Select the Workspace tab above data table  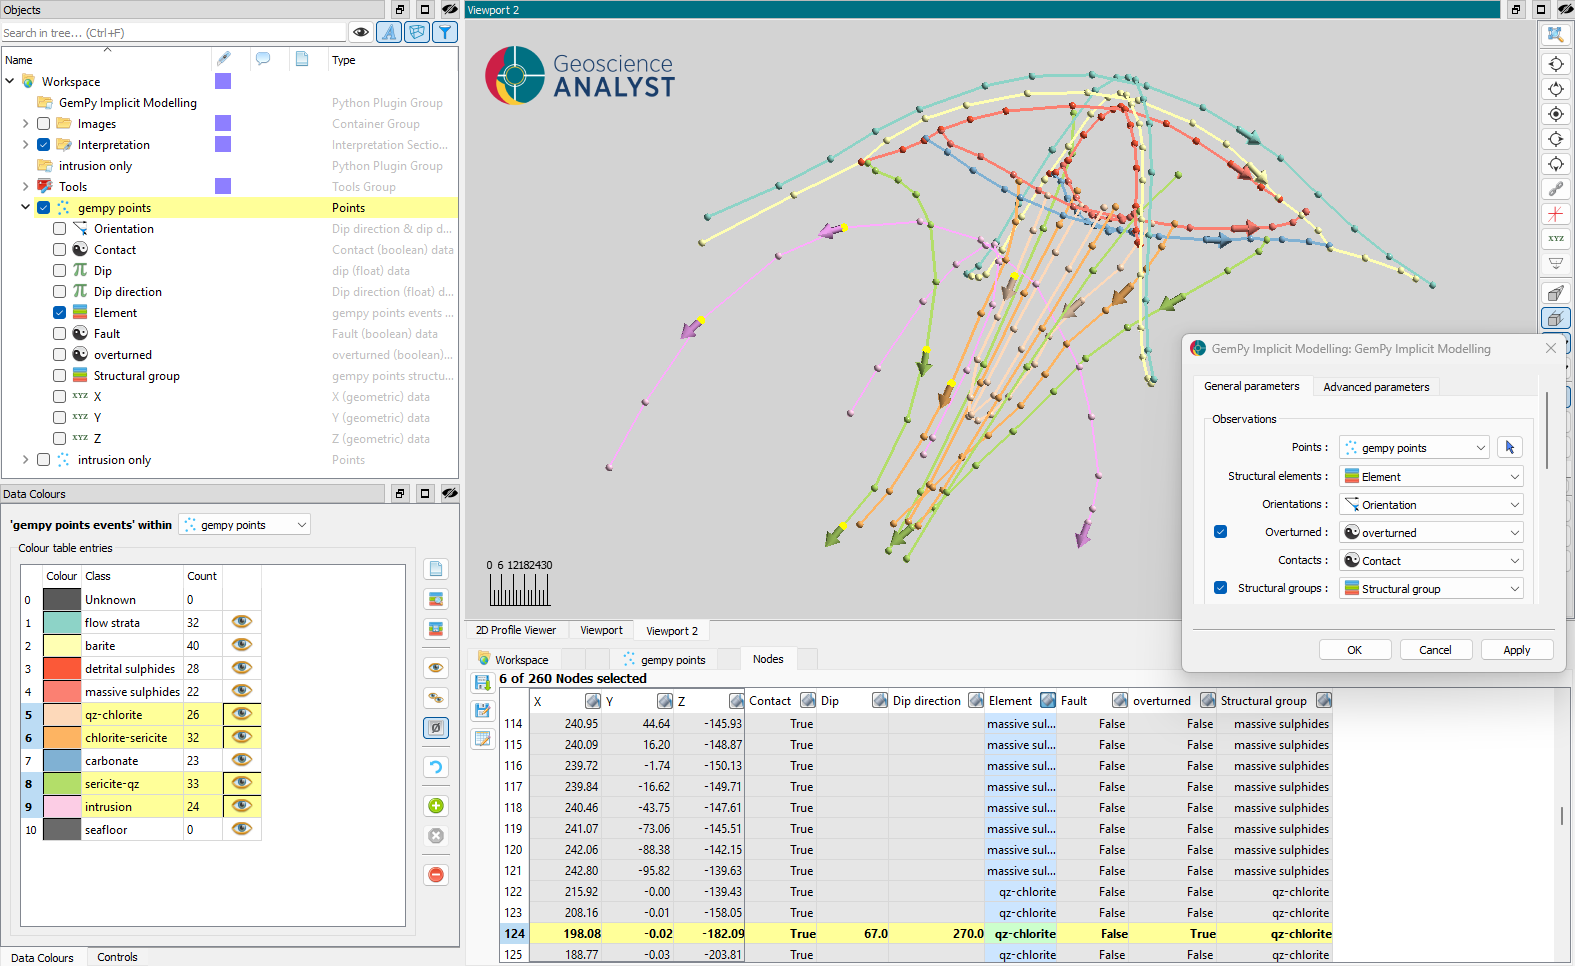click(513, 660)
